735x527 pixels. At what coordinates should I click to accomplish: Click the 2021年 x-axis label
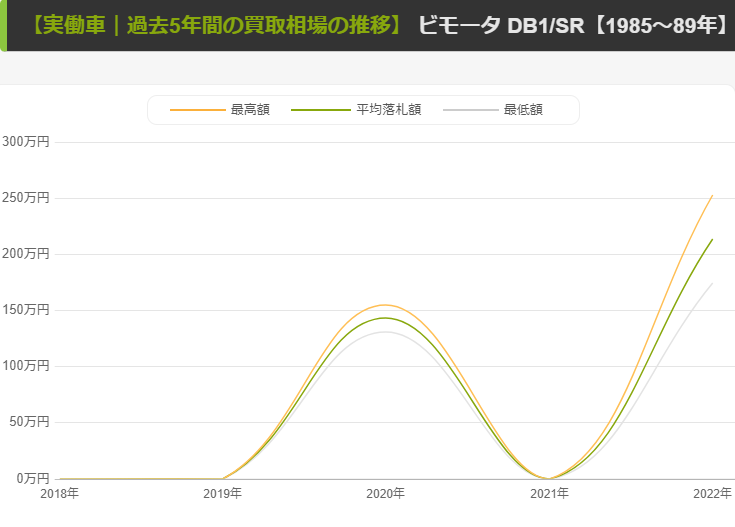point(549,493)
